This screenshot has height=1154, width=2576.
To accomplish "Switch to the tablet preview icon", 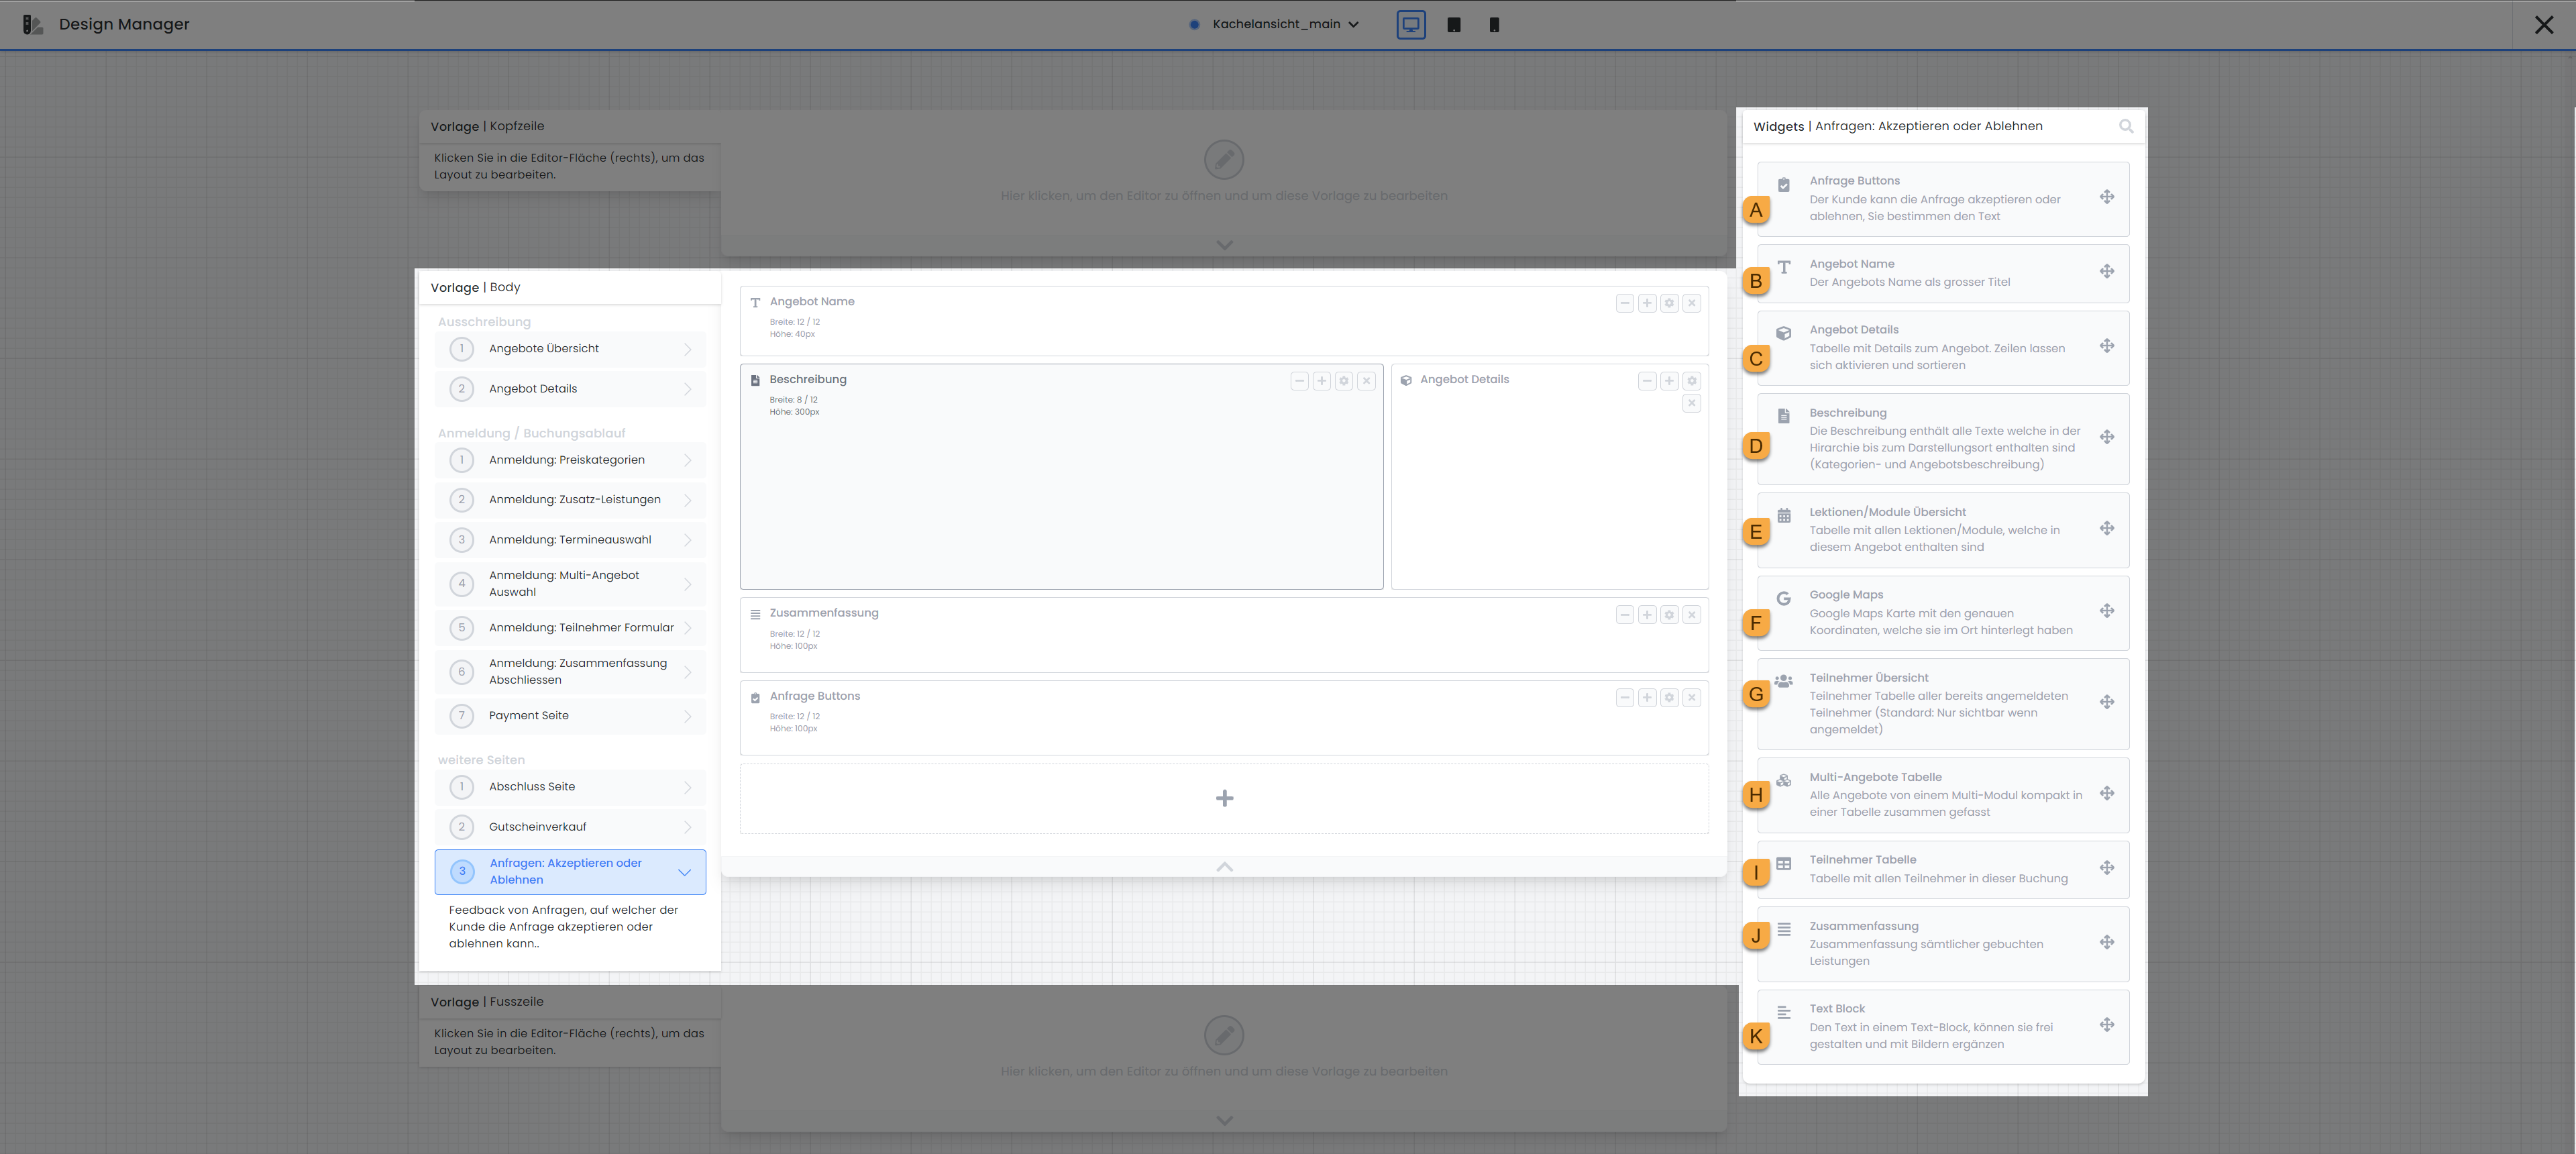I will pos(1453,25).
